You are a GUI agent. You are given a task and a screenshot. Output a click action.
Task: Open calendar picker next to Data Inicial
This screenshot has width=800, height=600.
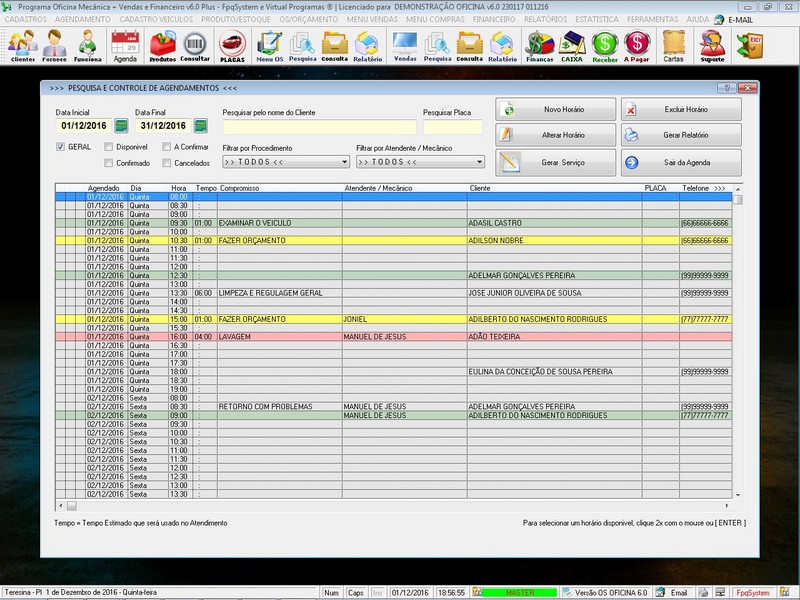121,126
